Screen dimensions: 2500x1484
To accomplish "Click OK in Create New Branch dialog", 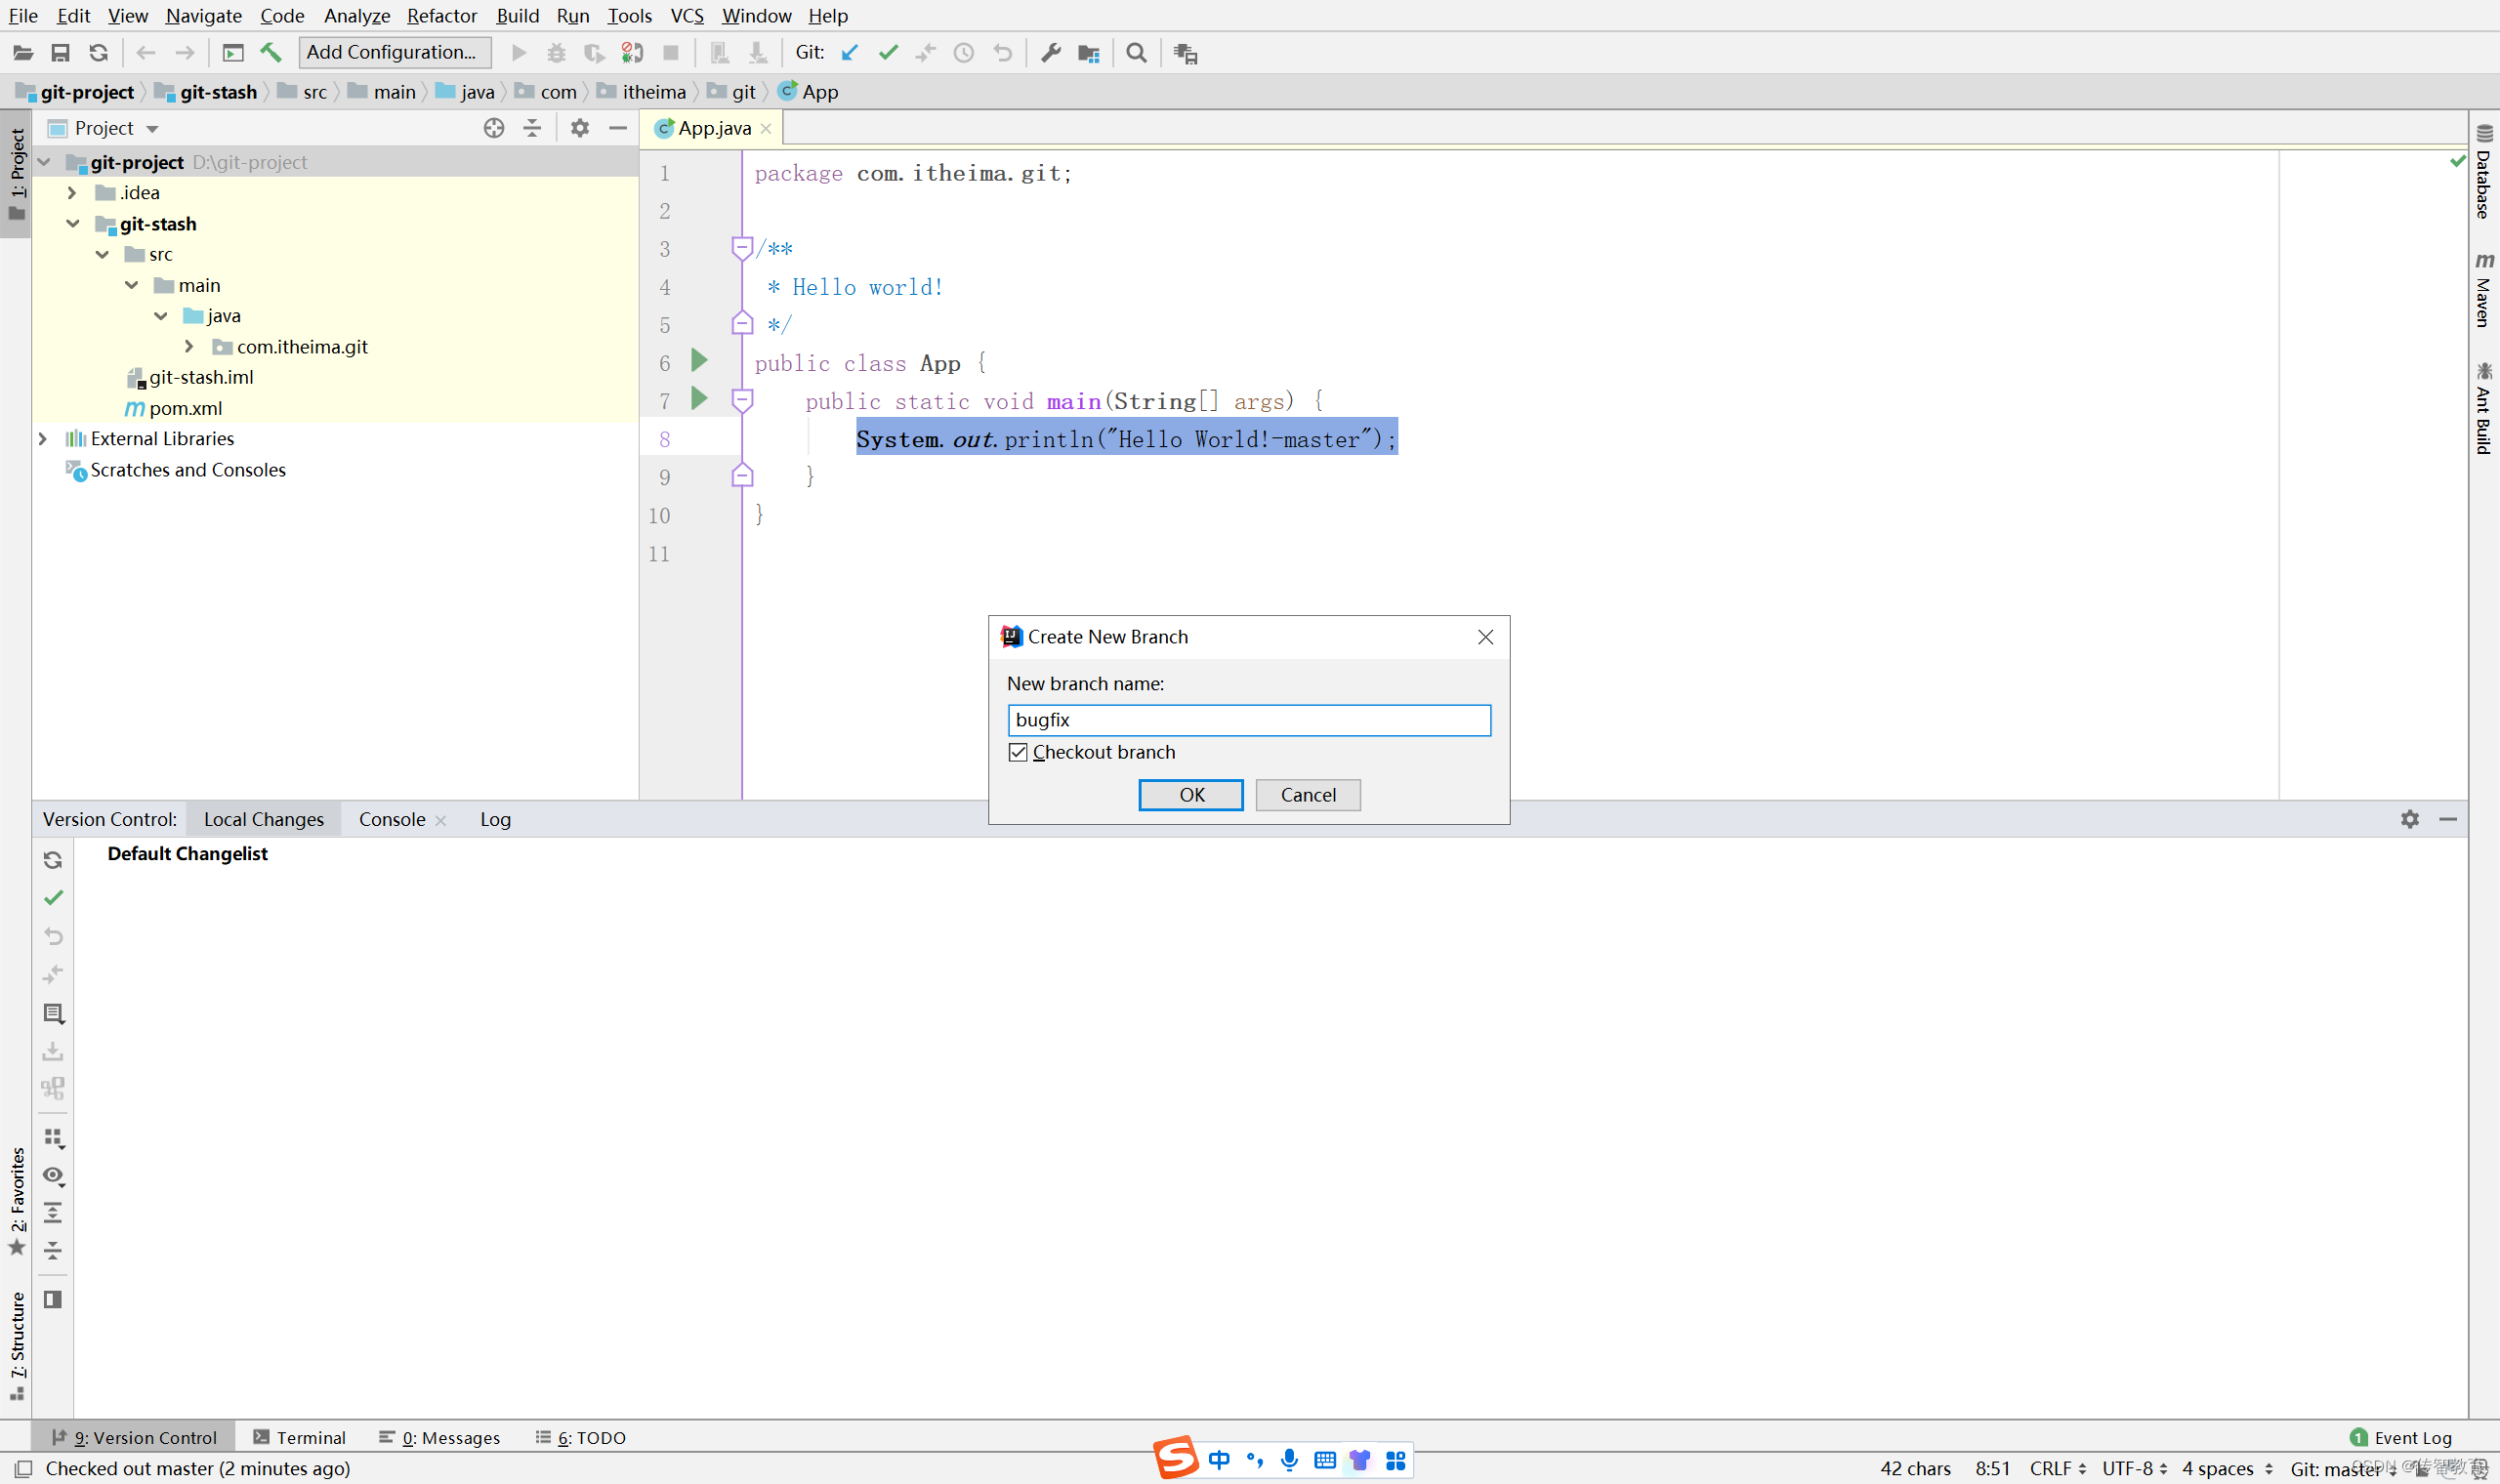I will (x=1190, y=795).
